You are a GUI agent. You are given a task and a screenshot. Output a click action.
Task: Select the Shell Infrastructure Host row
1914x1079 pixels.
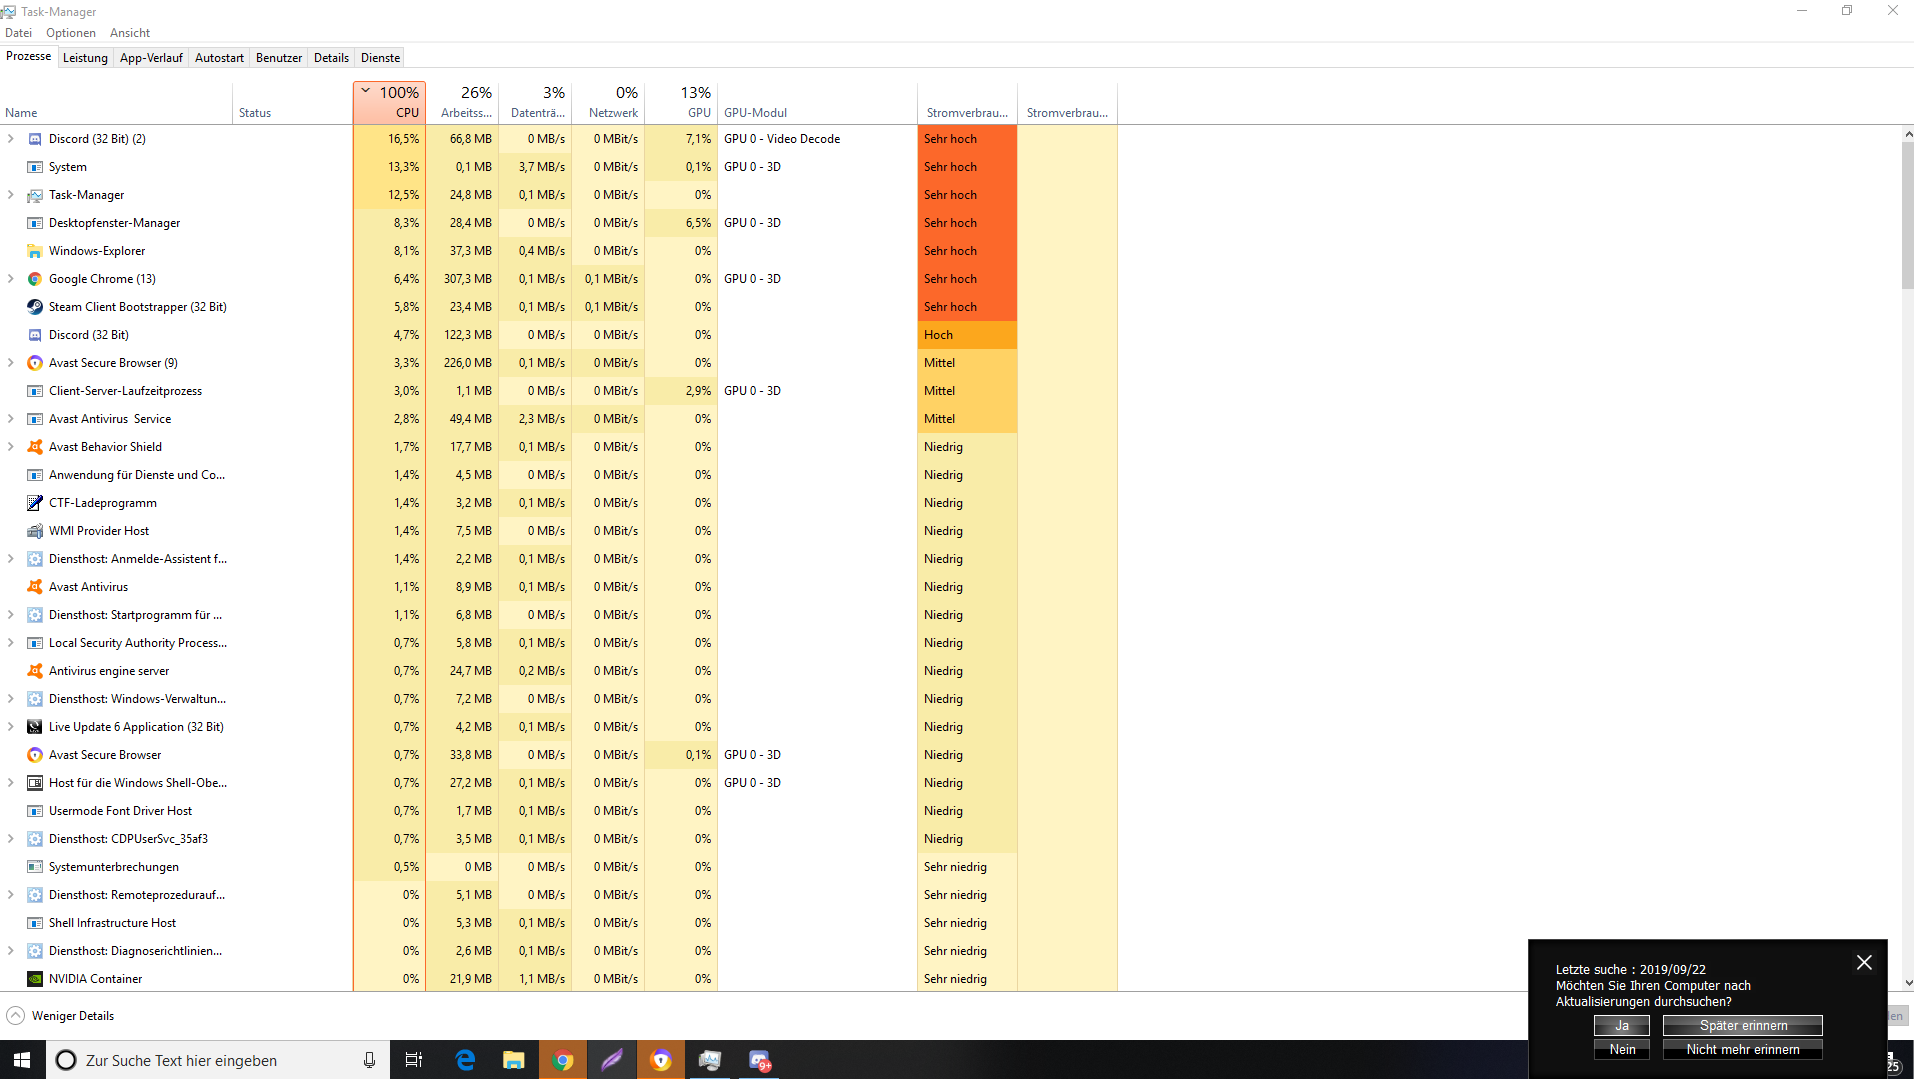pos(558,923)
